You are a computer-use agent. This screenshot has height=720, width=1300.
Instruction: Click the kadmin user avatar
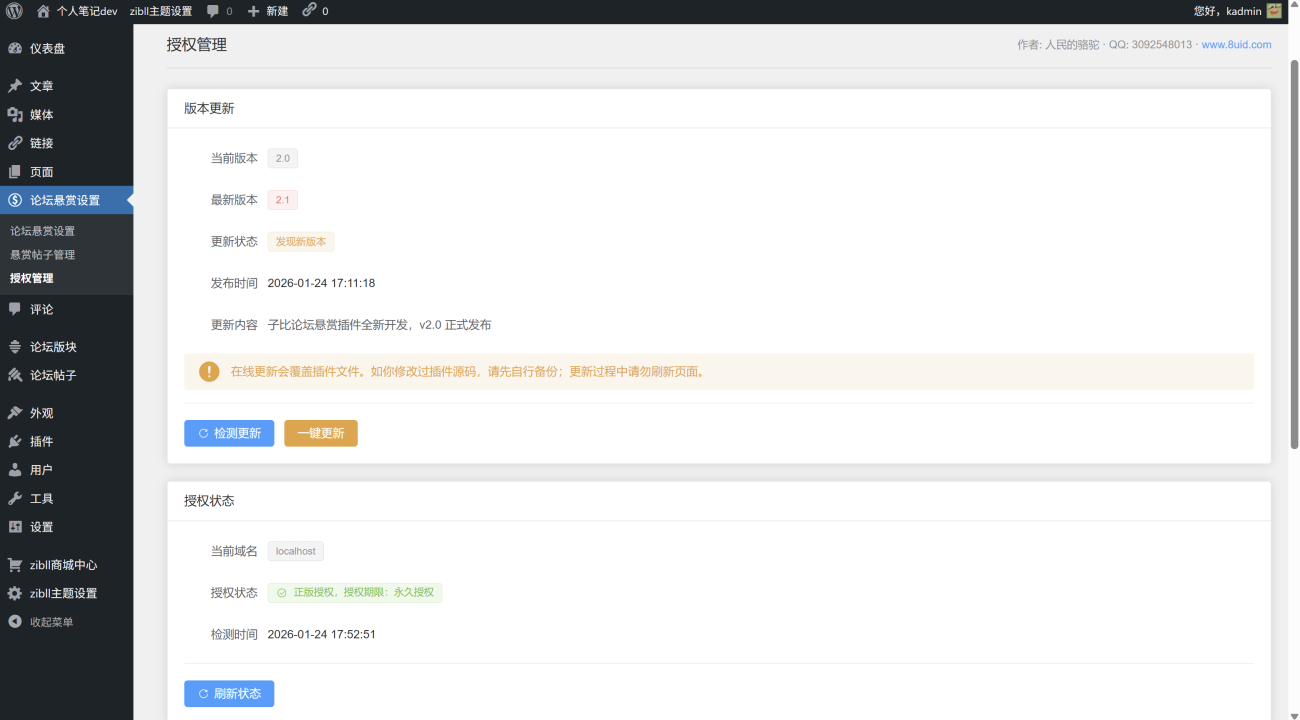click(1274, 11)
